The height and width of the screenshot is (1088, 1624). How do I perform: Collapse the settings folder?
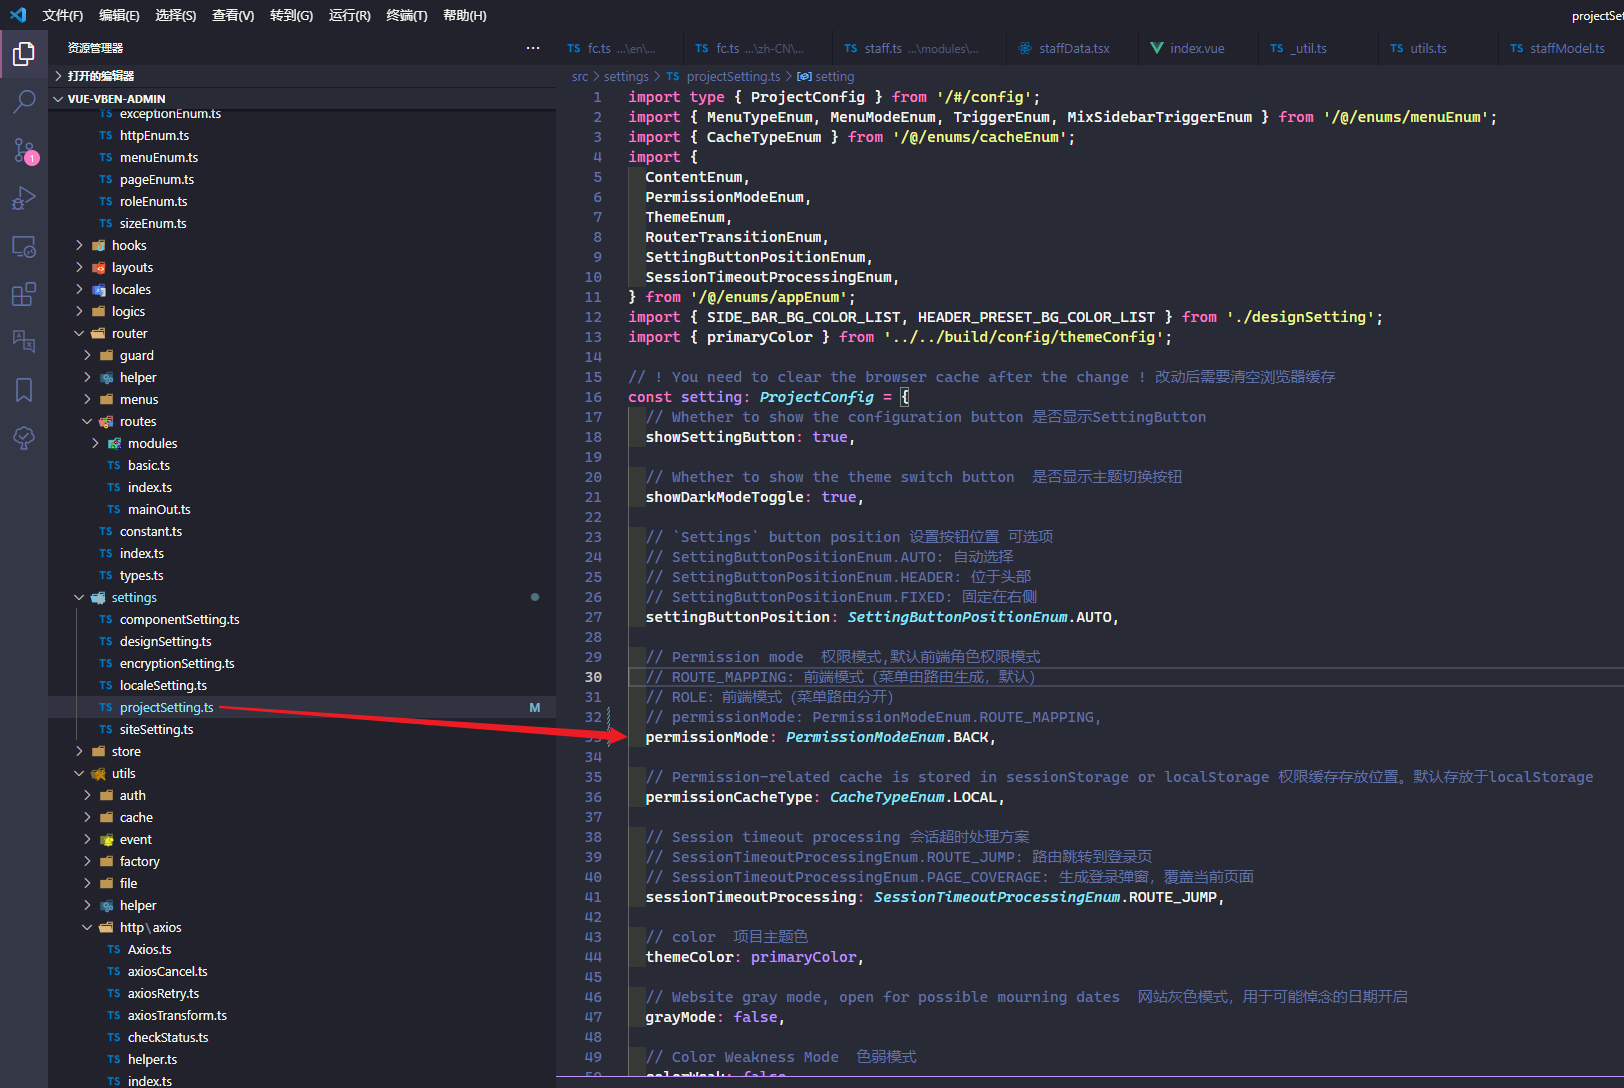tap(302, 597)
